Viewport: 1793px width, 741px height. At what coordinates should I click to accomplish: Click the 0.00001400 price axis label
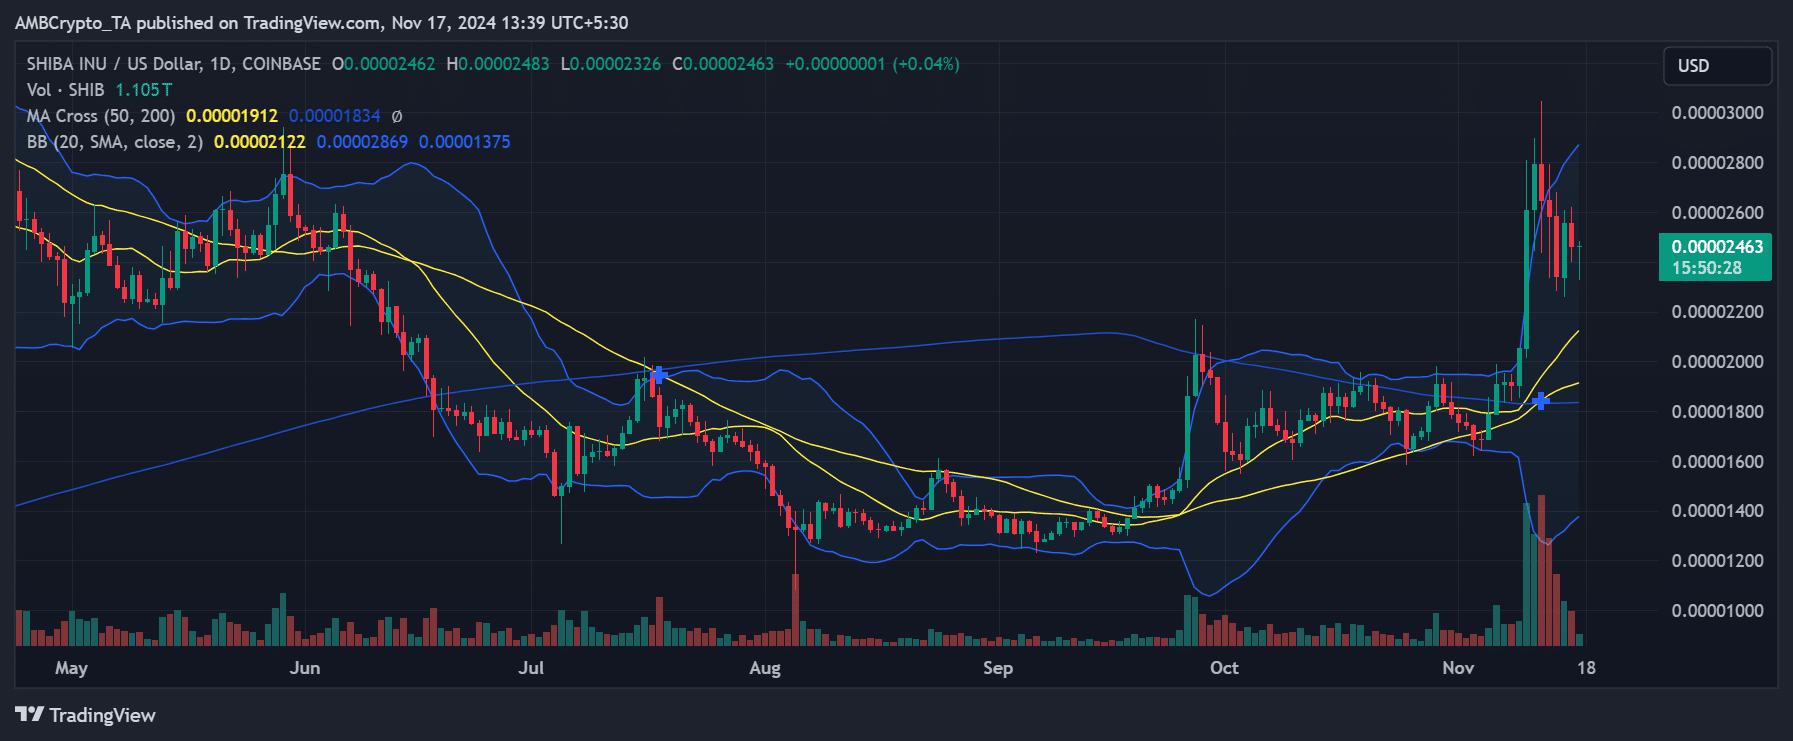pos(1718,511)
